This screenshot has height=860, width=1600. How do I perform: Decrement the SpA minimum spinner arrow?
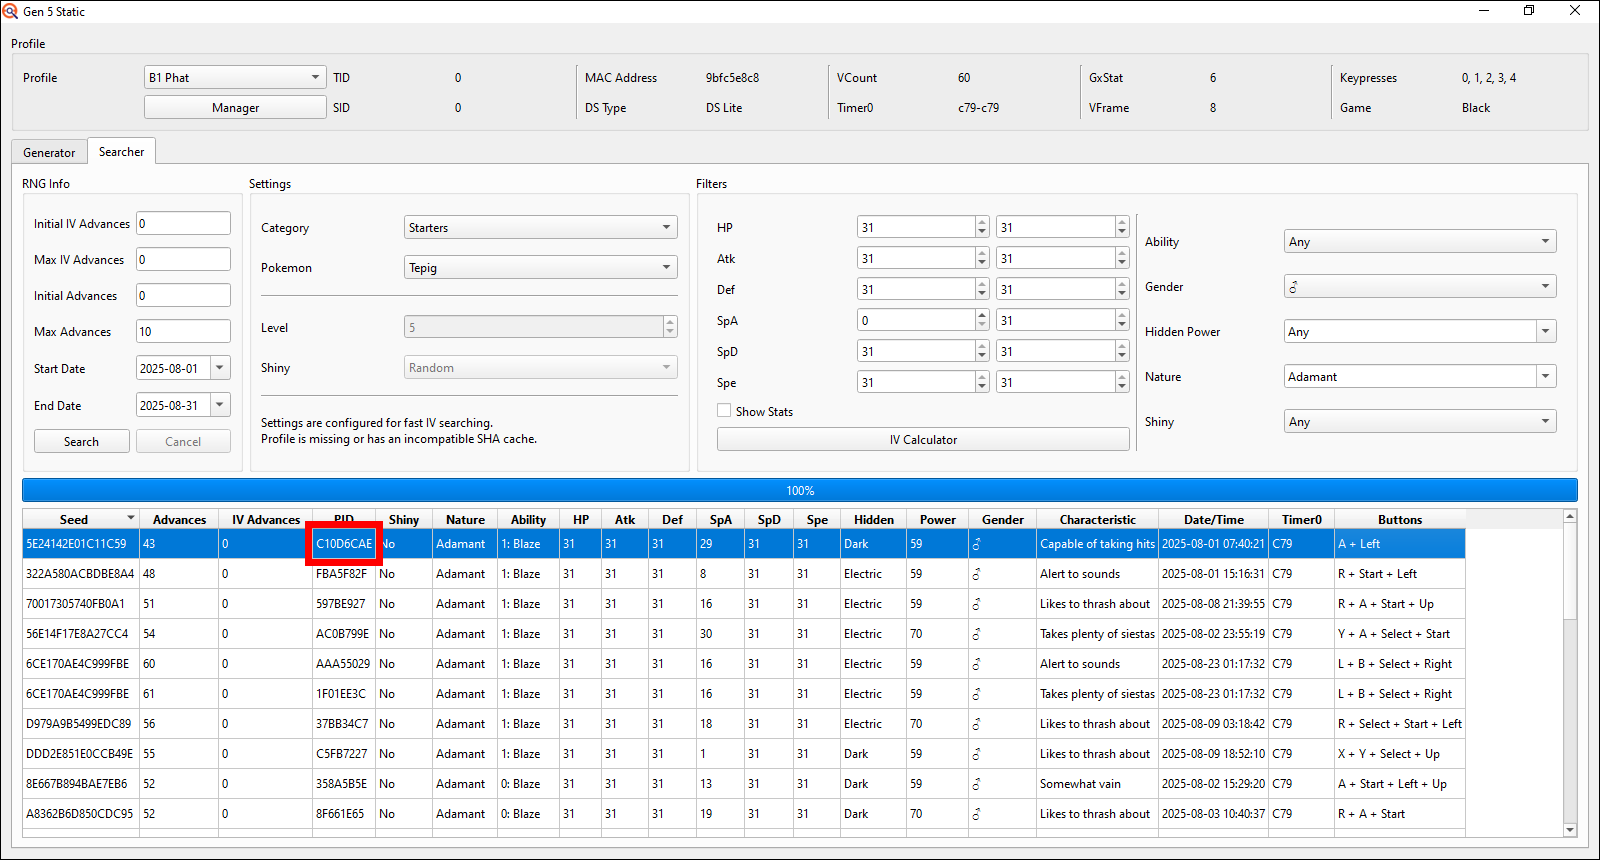982,325
